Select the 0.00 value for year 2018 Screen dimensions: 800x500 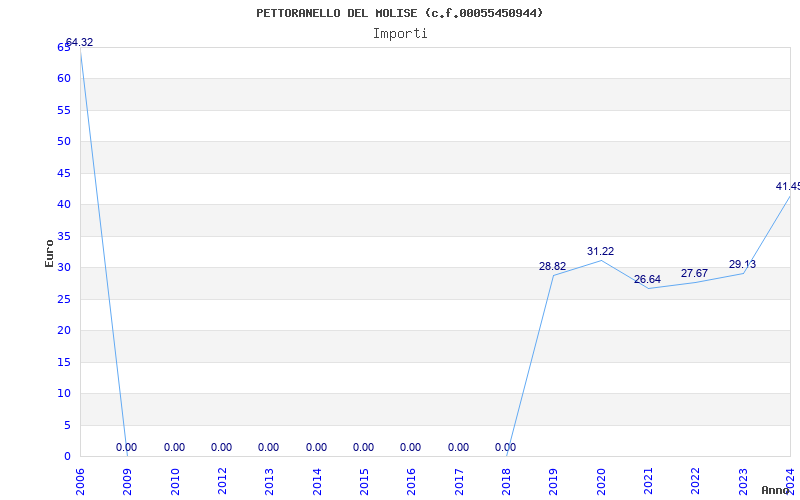[505, 447]
